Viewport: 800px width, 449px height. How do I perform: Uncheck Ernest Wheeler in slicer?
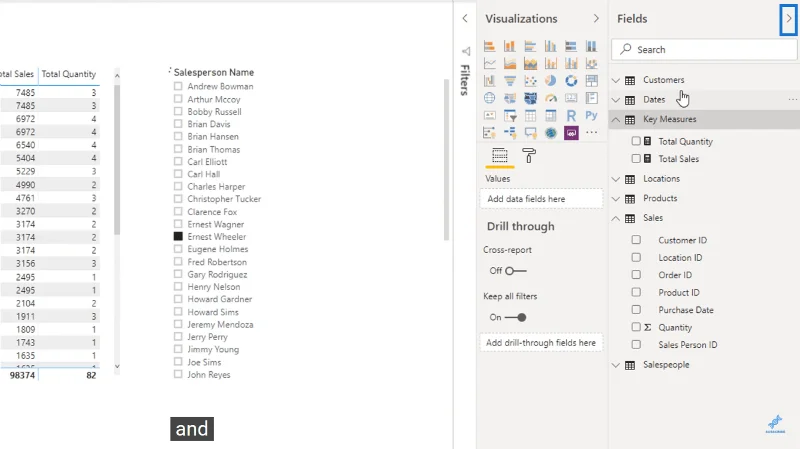(x=178, y=236)
